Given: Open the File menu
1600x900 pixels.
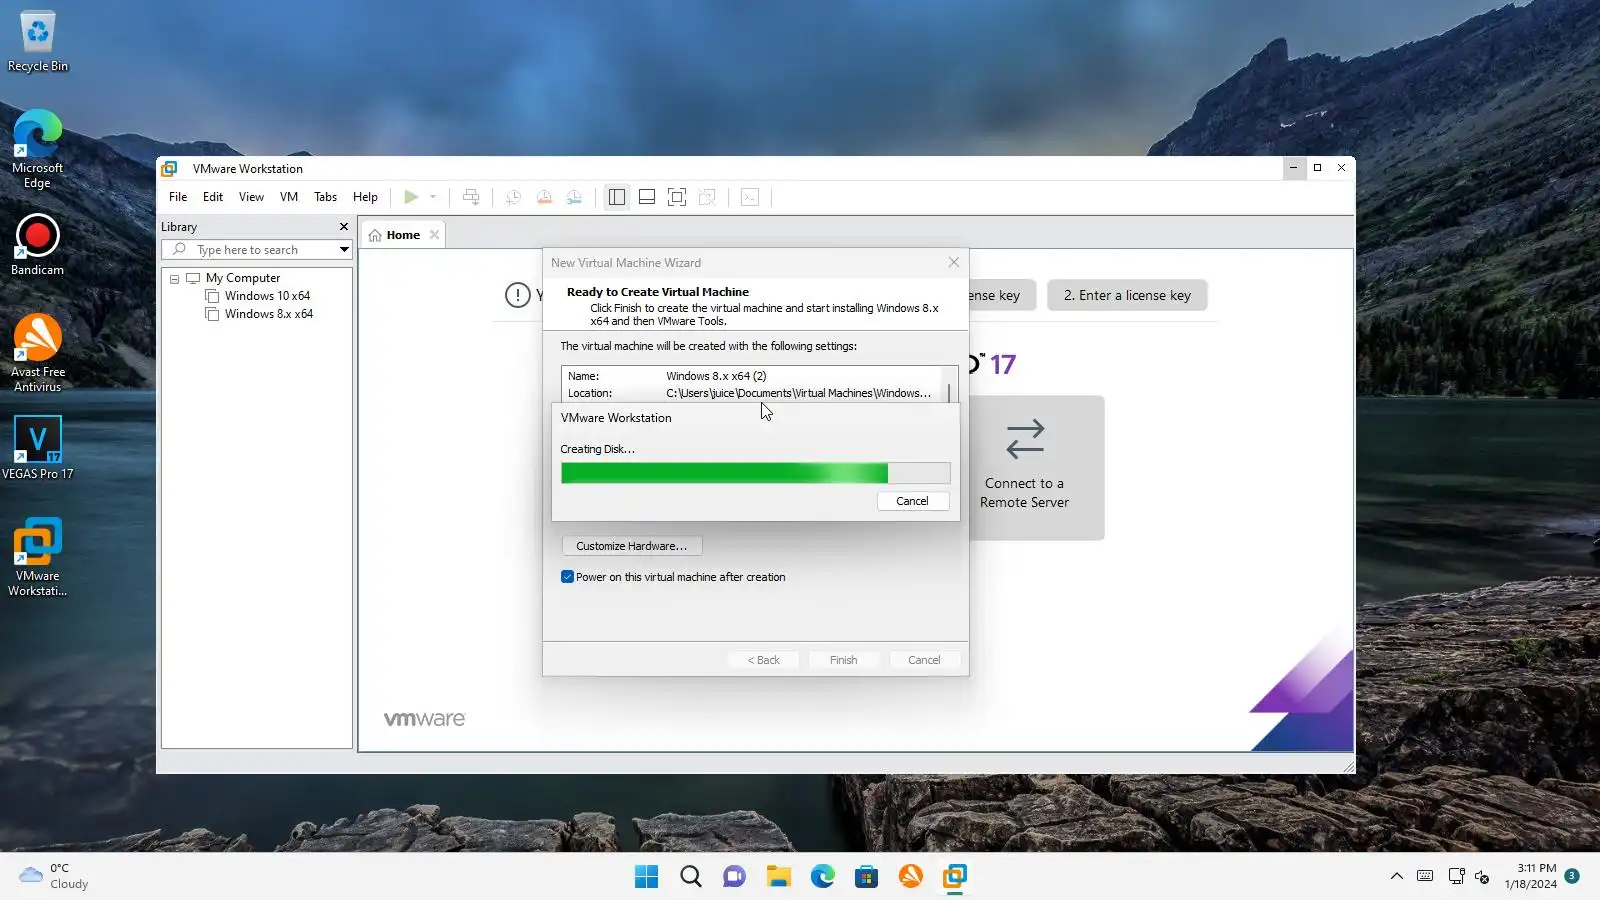Looking at the screenshot, I should [178, 197].
